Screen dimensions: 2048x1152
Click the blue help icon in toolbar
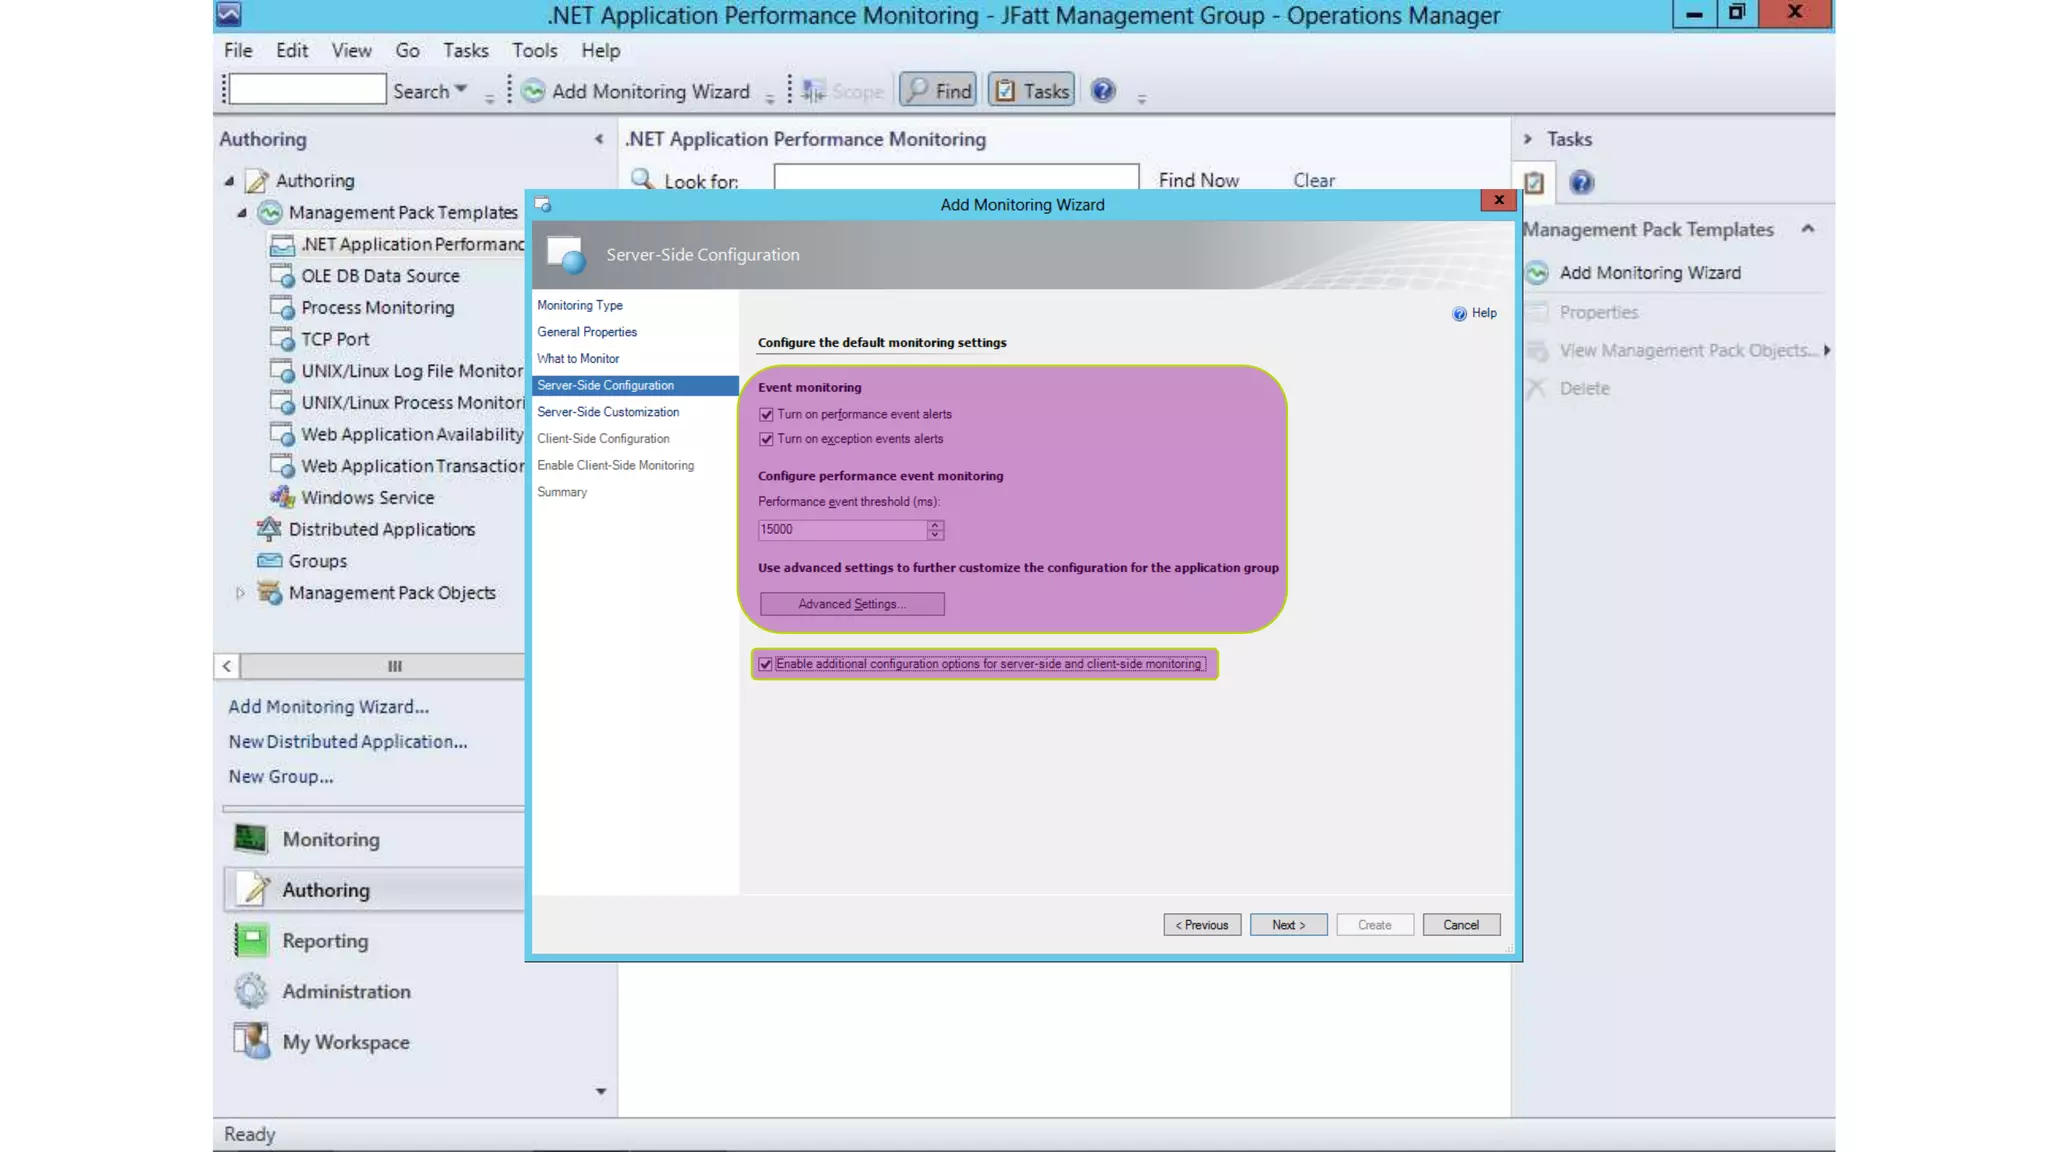[x=1102, y=91]
